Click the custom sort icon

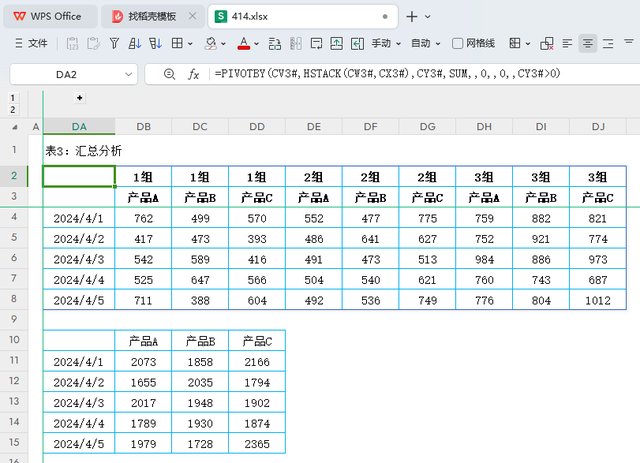coord(155,43)
